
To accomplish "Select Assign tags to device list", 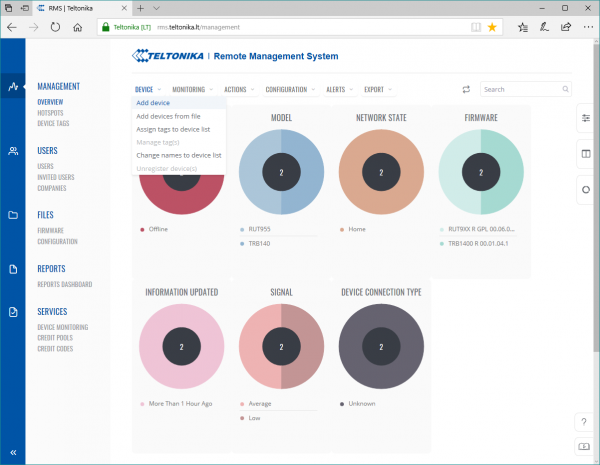I will point(179,129).
